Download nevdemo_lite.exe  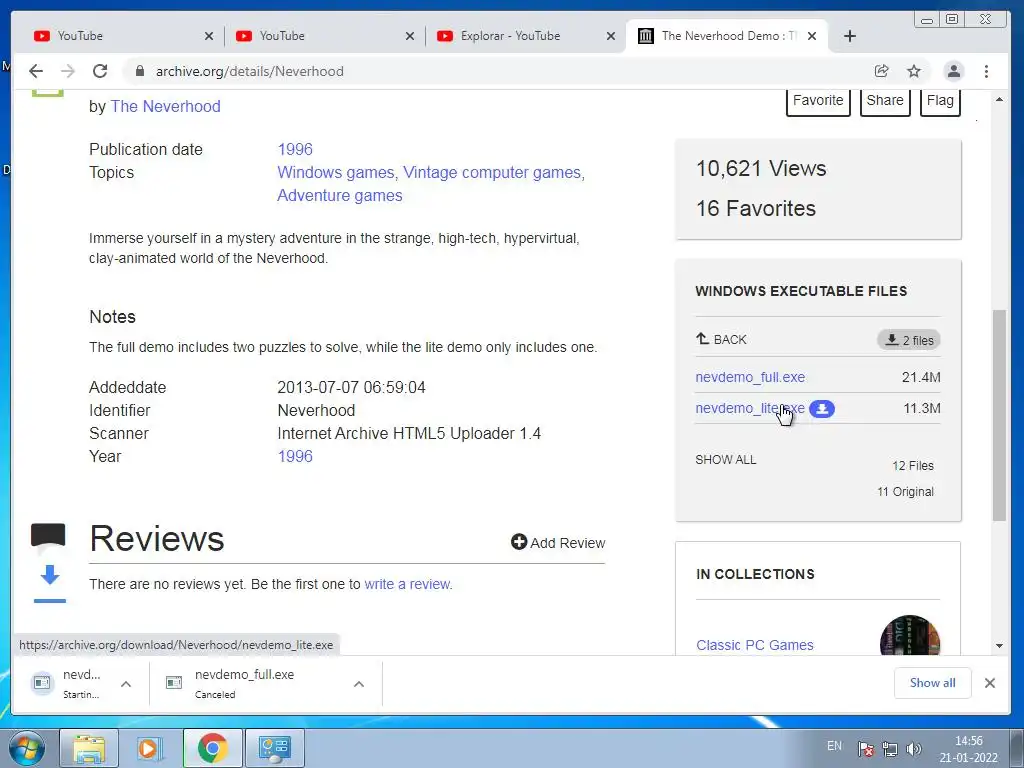tap(750, 408)
